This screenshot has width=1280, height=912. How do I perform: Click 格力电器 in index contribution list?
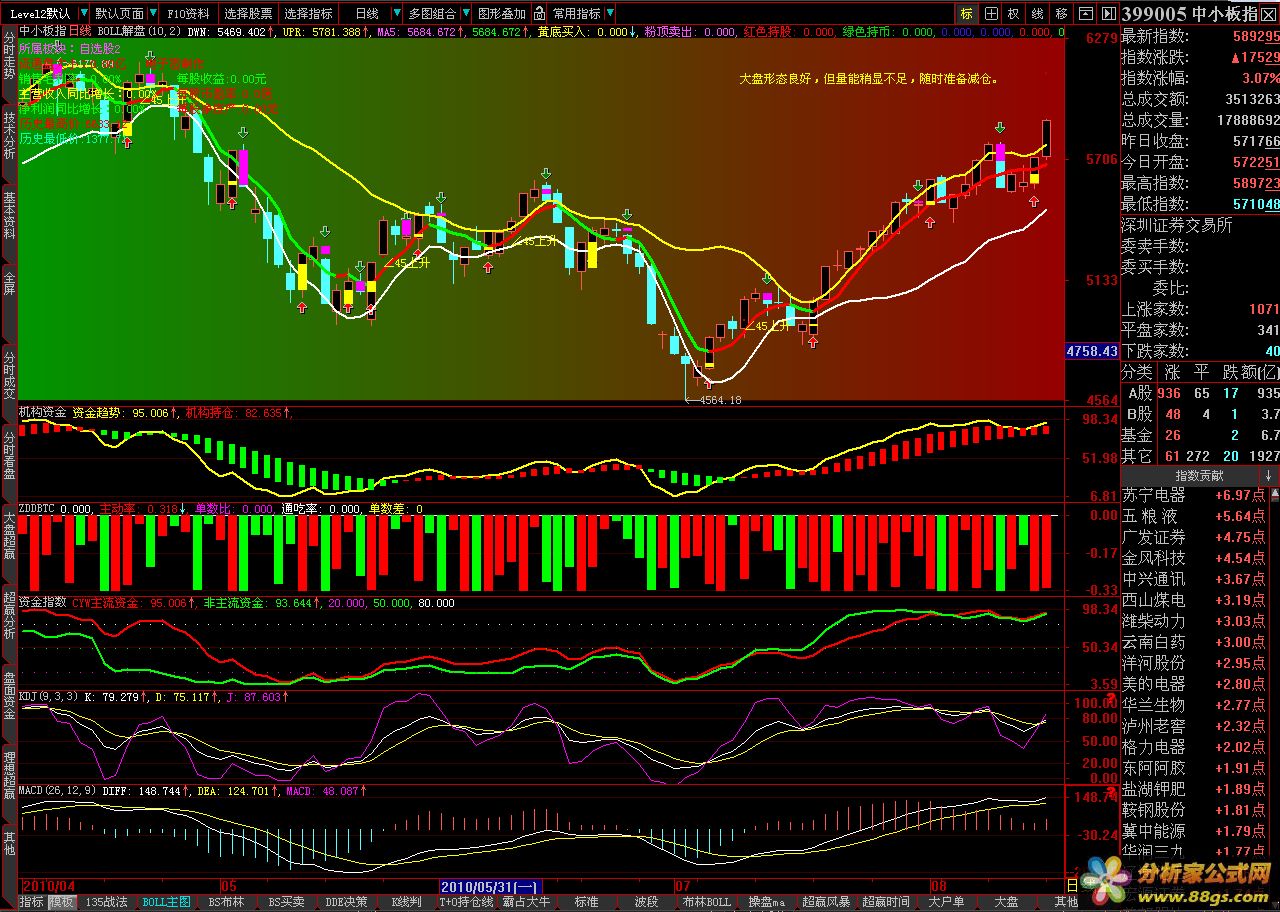[1154, 747]
